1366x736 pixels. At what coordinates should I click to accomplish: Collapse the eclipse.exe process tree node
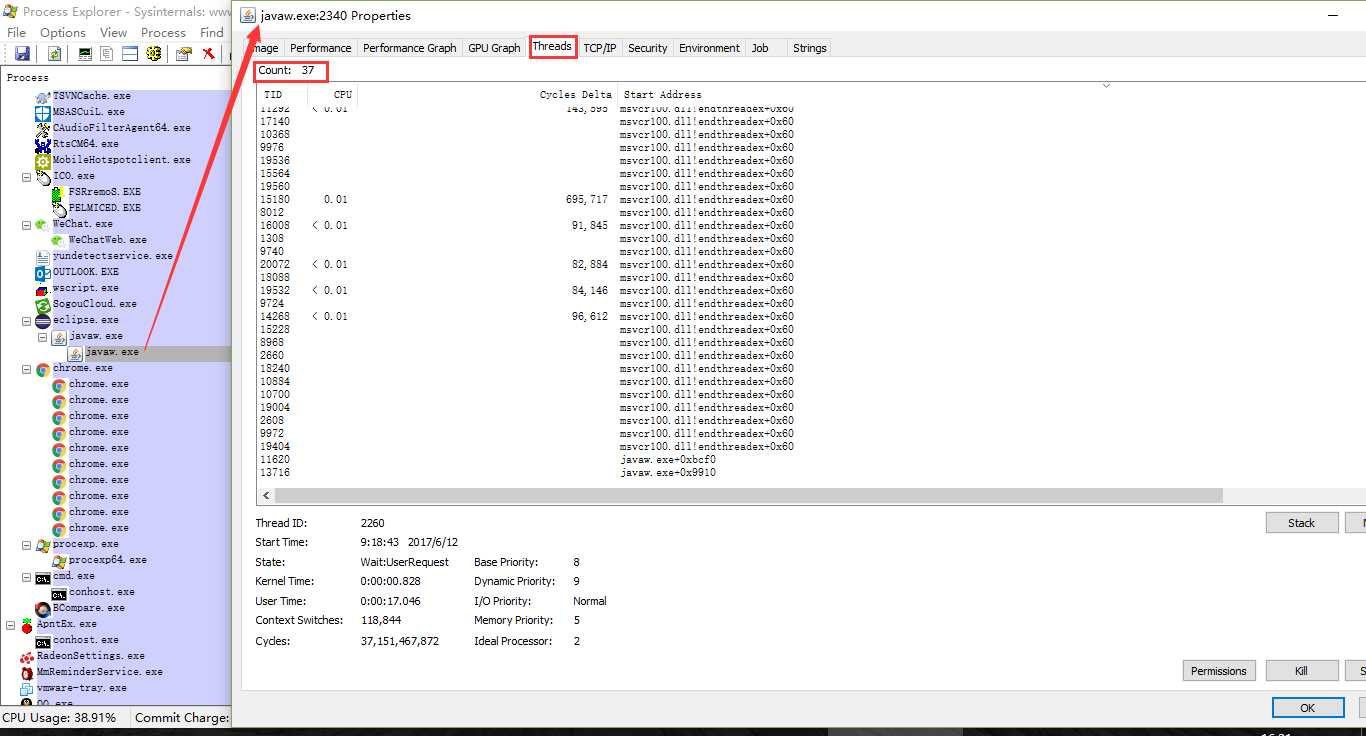point(27,320)
